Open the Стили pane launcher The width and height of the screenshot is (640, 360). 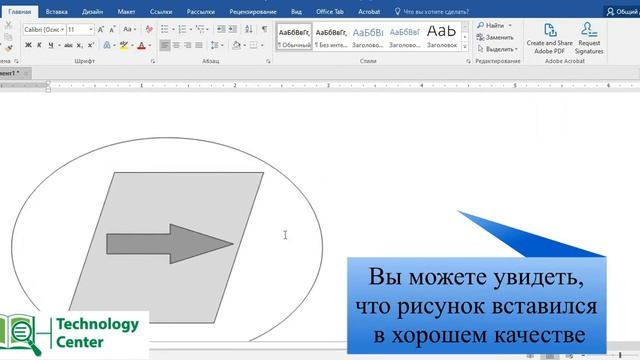tap(468, 61)
